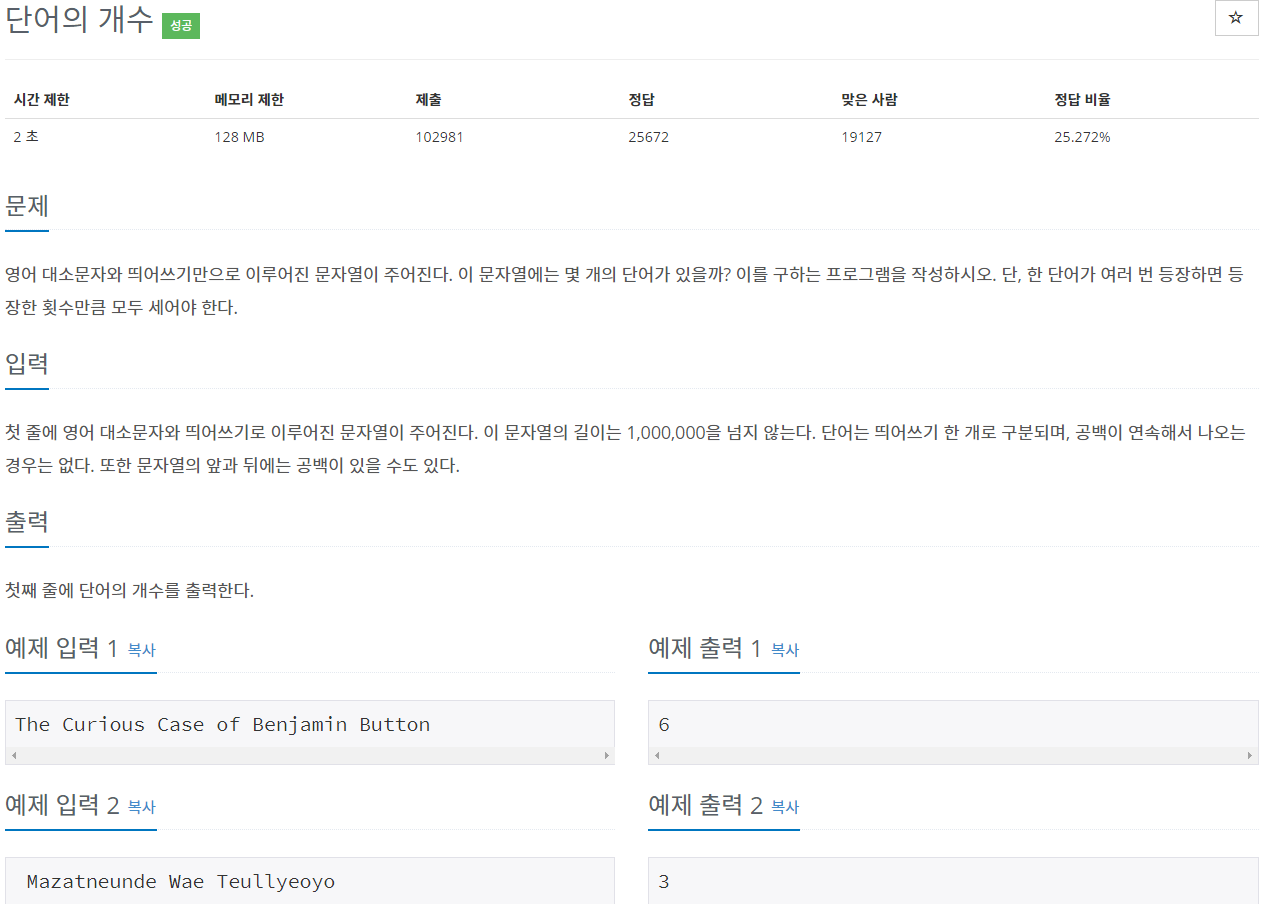The width and height of the screenshot is (1264, 904).
Task: Click the time limit value 2 초
Action: point(26,137)
